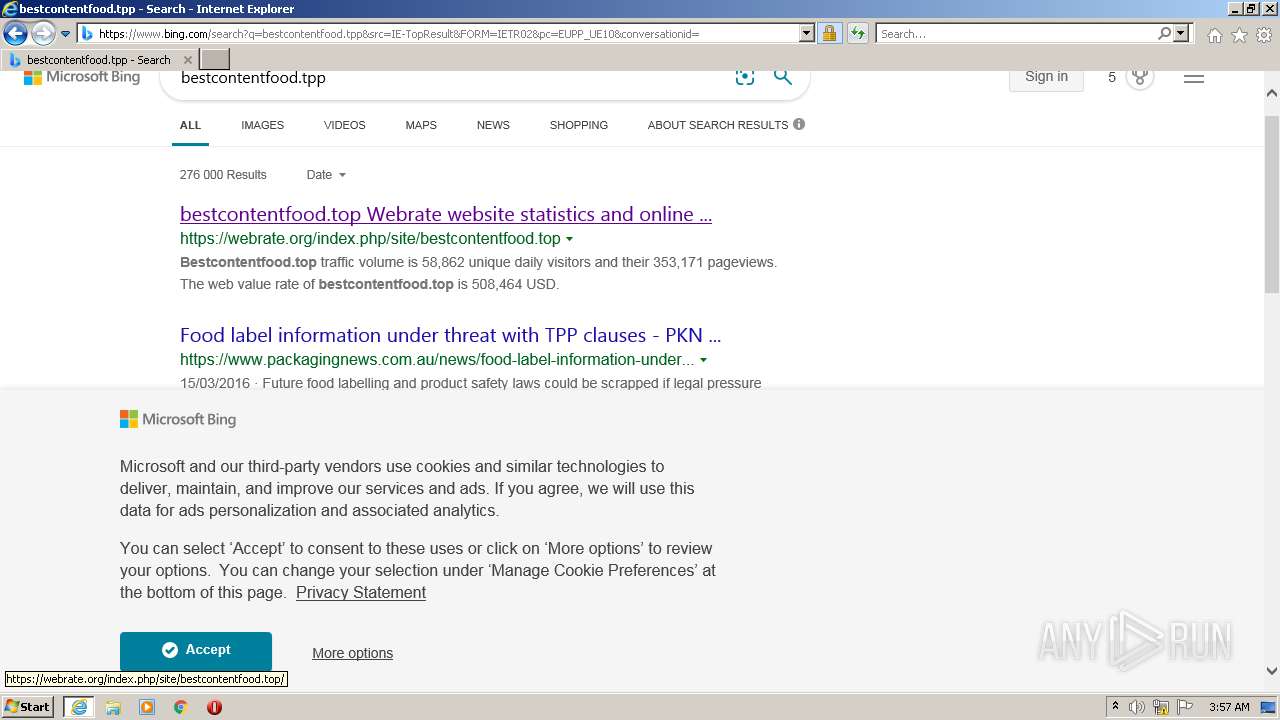The image size is (1280, 720).
Task: Click the Sign in button
Action: point(1046,77)
